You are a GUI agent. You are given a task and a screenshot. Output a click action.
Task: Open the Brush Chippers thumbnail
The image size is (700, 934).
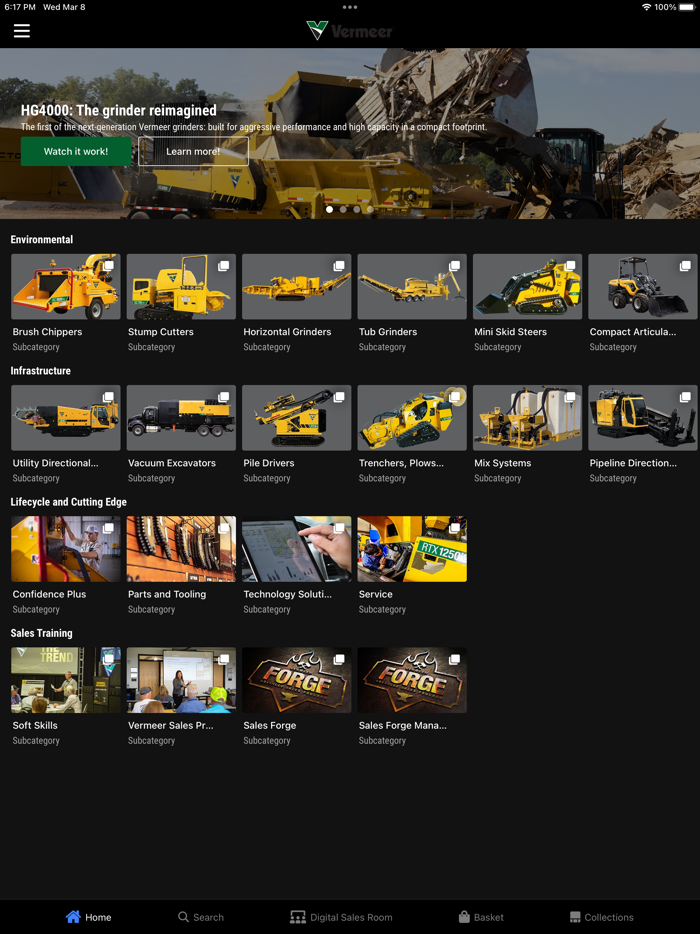(66, 287)
